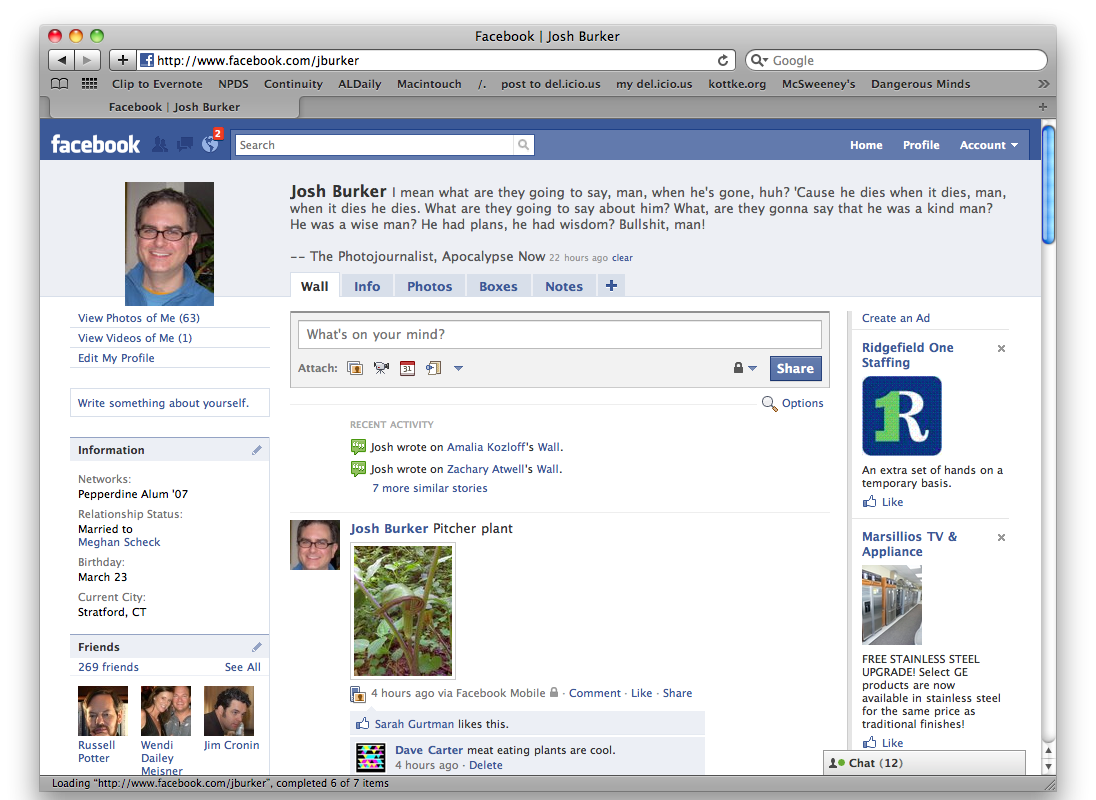Click the Facebook Search field
The width and height of the screenshot is (1096, 800).
point(375,145)
